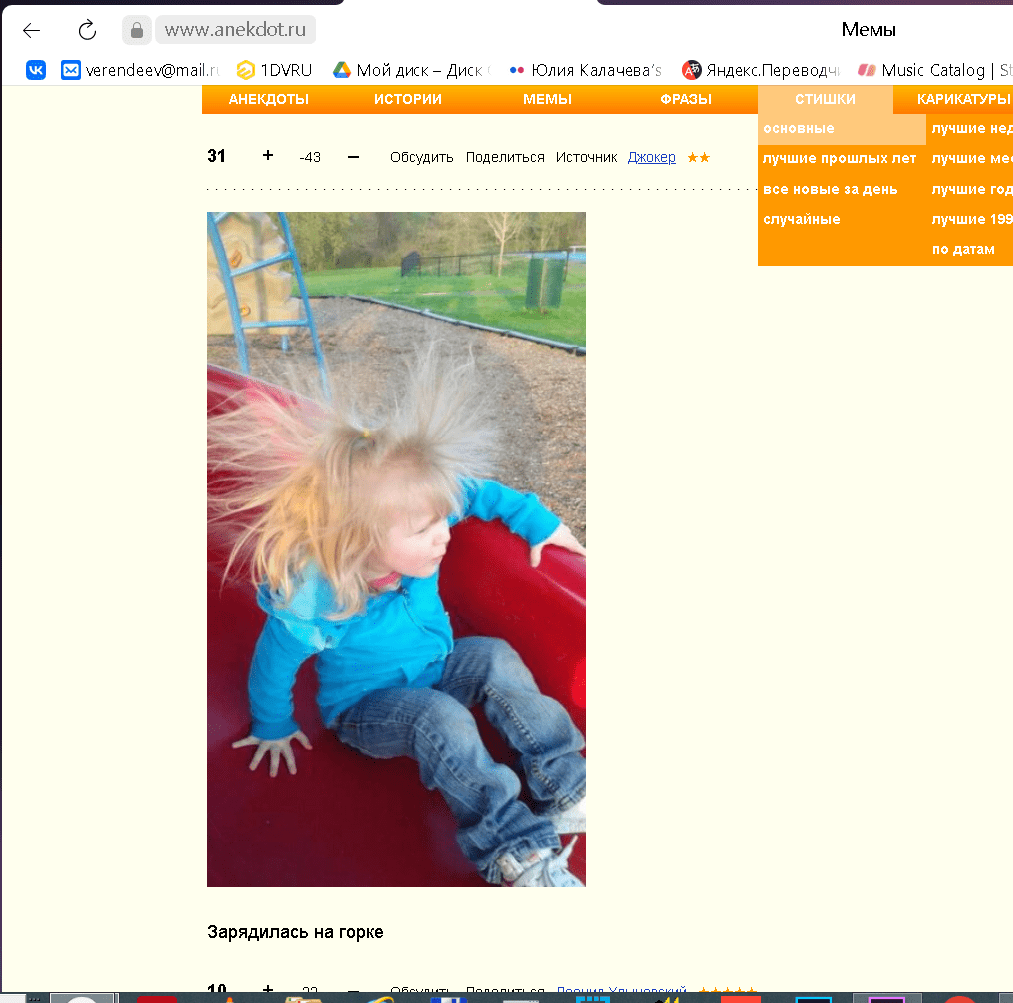Open the Google Drive 'Мой диск' bookmark
1013x1003 pixels.
[411, 70]
